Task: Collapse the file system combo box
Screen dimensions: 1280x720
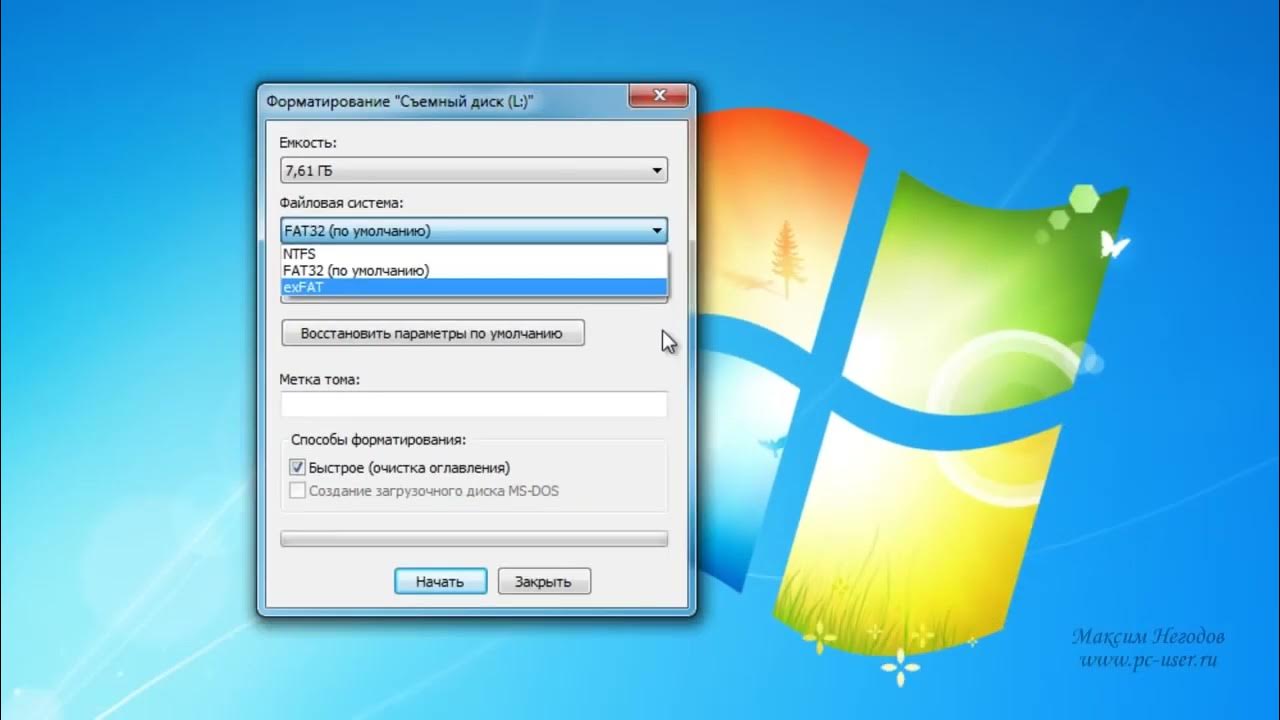Action: pos(474,231)
